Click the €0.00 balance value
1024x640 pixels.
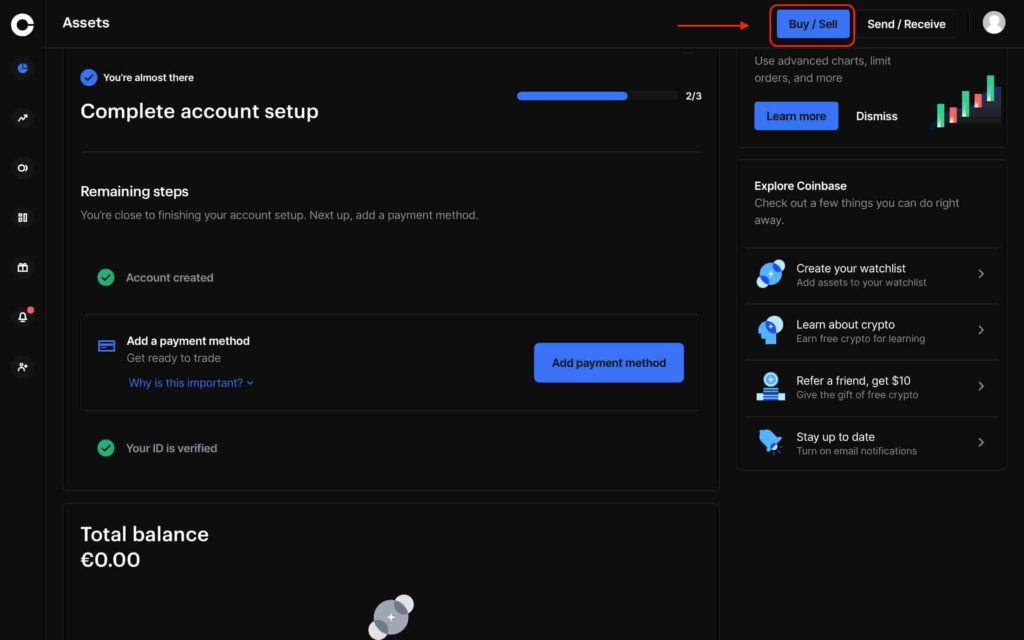pyautogui.click(x=110, y=560)
